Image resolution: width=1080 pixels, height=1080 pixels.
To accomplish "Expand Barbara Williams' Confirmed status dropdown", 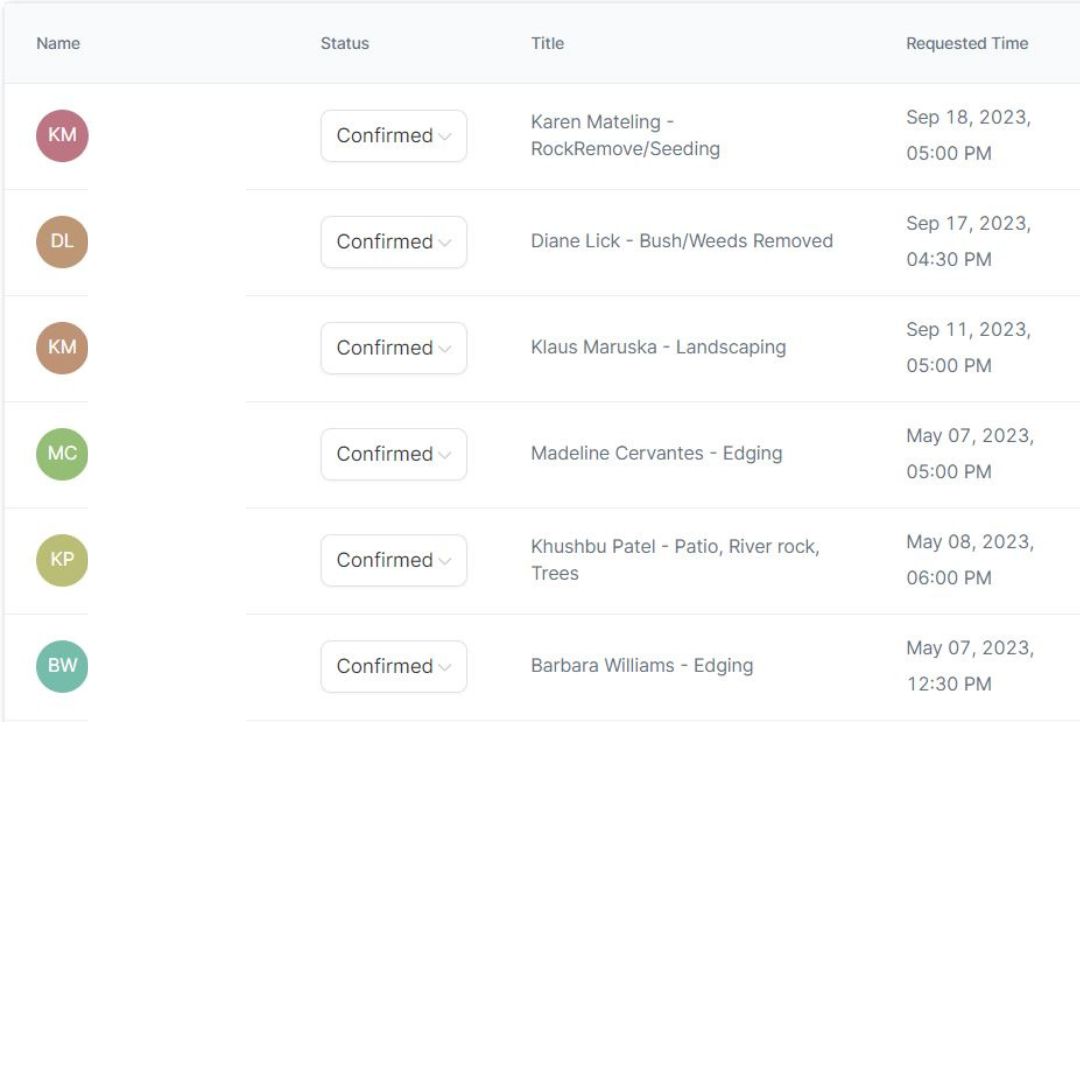I will coord(393,666).
